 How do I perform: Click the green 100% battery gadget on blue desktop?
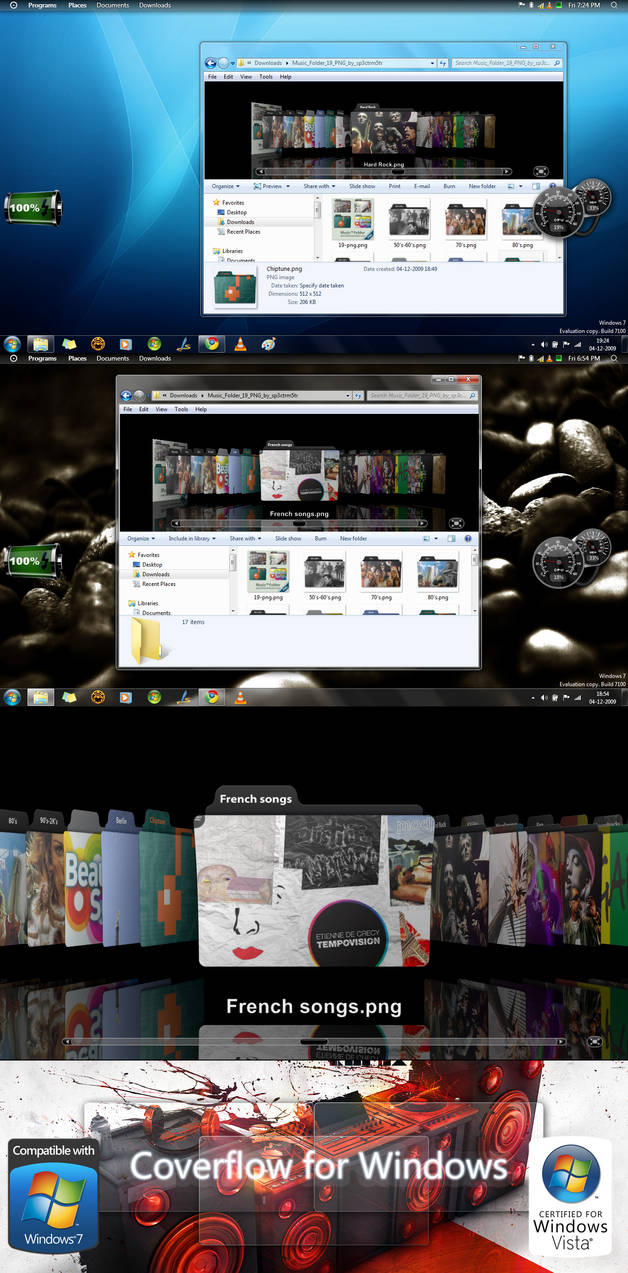(32, 208)
